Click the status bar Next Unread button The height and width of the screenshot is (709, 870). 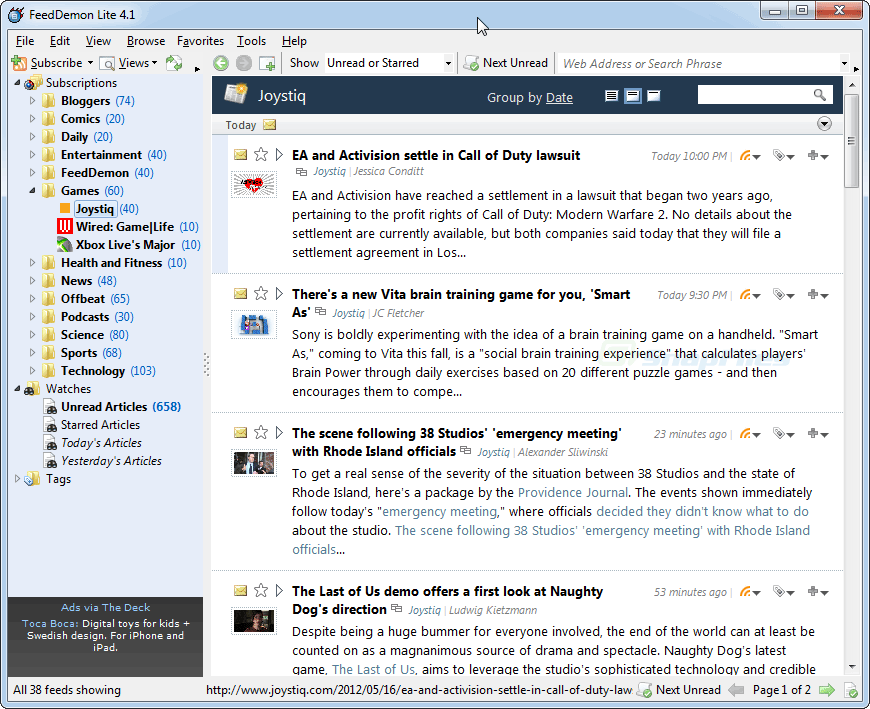(x=679, y=690)
